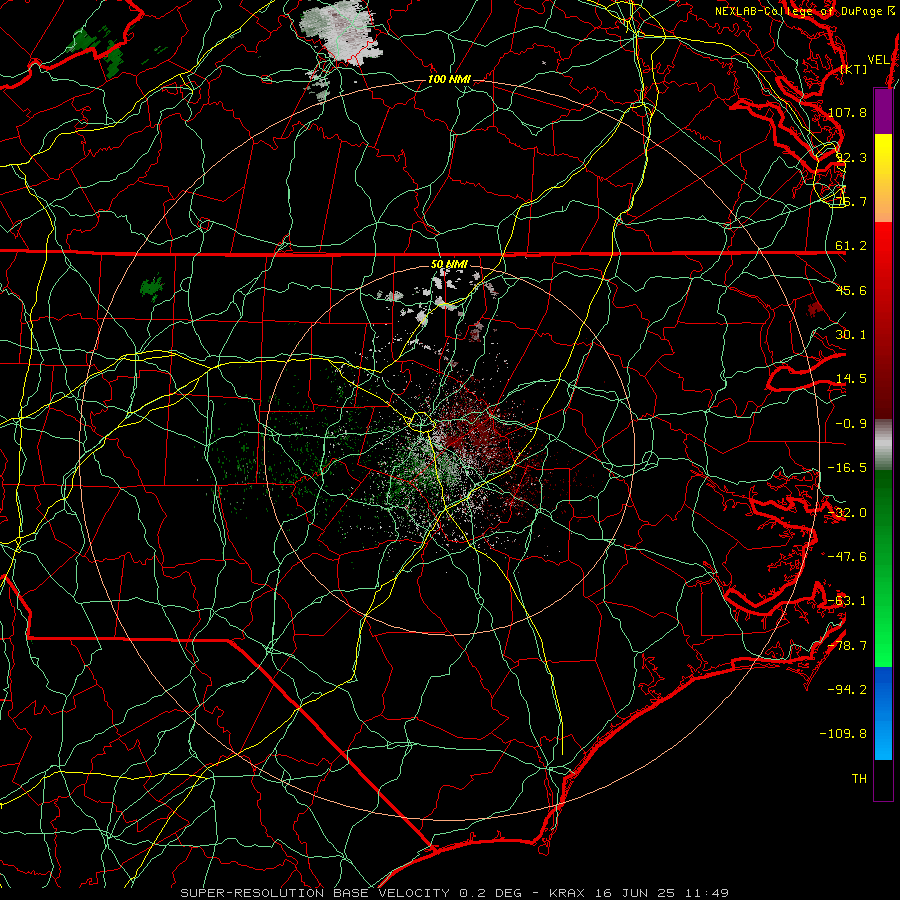Image resolution: width=900 pixels, height=900 pixels.
Task: Pick the purple segment of the color bar
Action: point(883,111)
